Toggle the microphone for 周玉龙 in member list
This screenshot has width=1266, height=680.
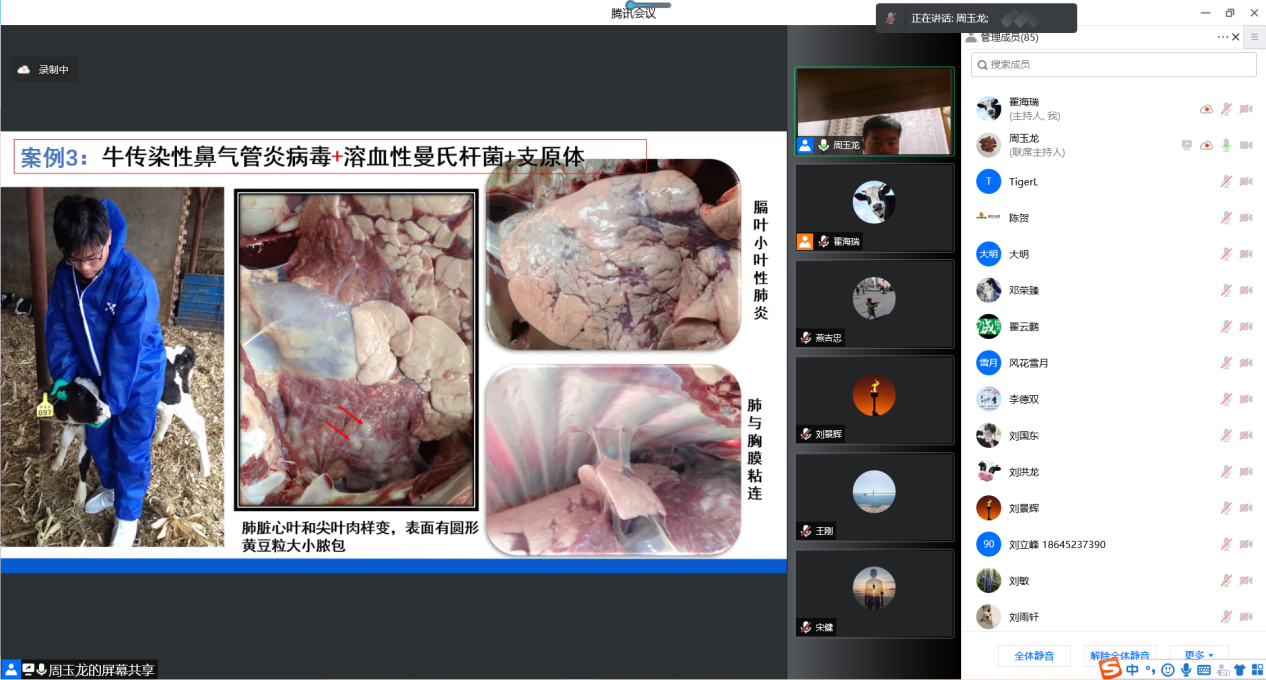click(1226, 145)
